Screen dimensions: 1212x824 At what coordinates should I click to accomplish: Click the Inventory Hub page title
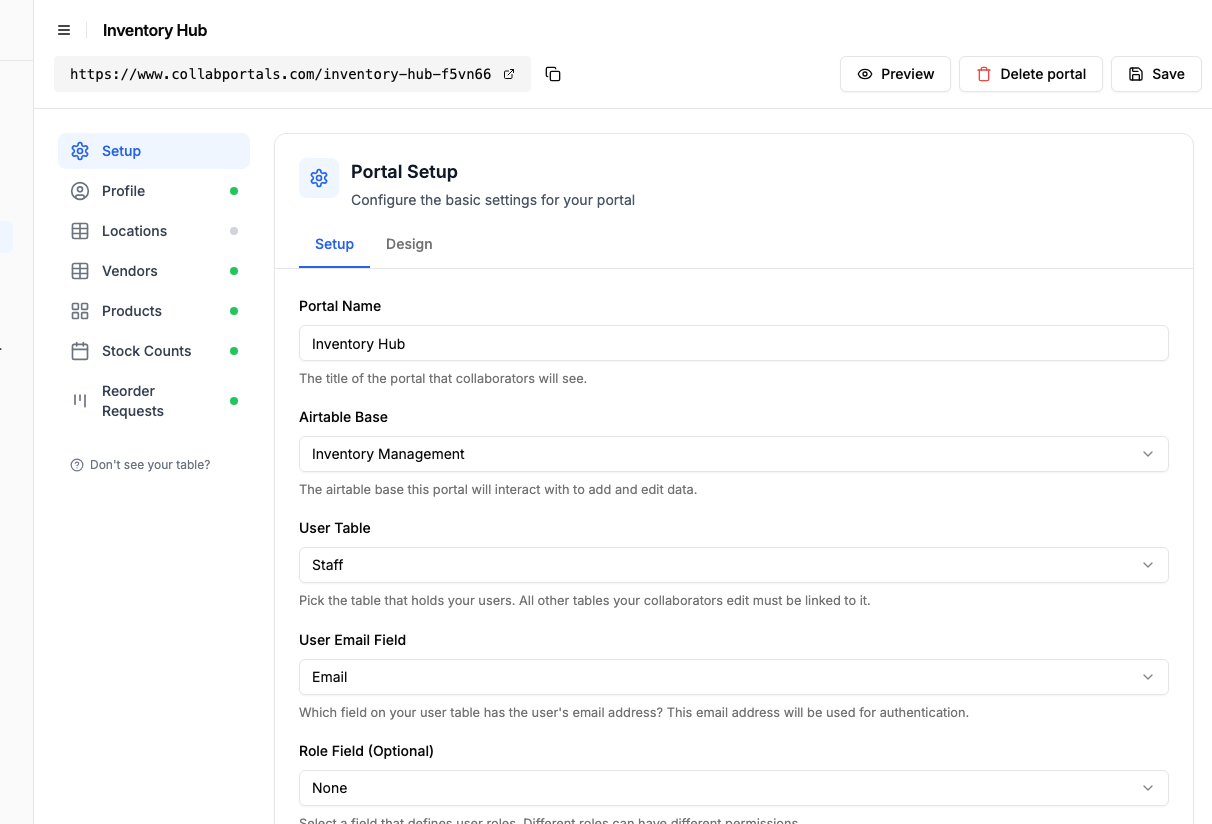(x=155, y=30)
